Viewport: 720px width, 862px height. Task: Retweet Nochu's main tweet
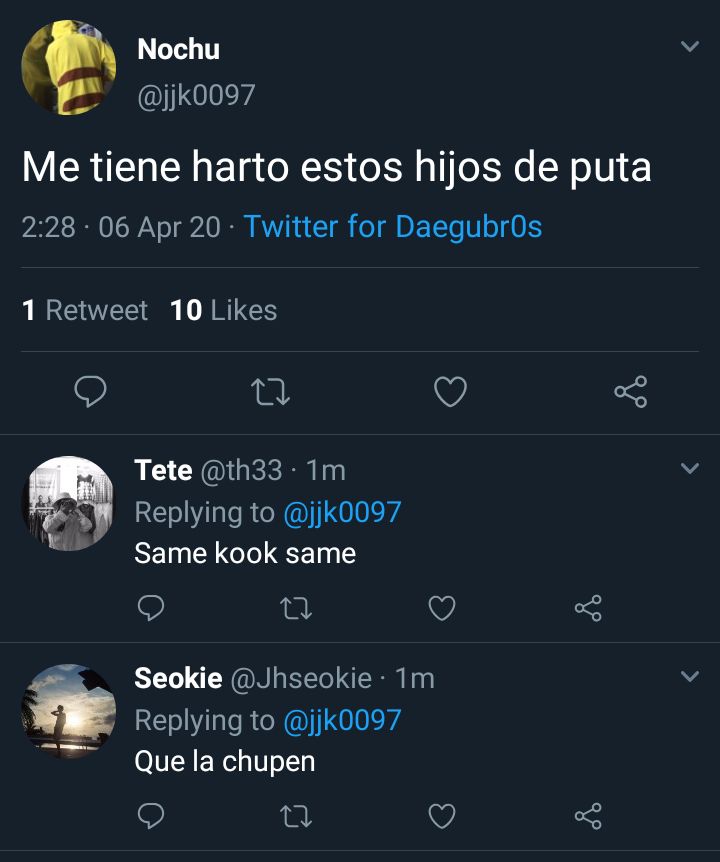coord(270,392)
